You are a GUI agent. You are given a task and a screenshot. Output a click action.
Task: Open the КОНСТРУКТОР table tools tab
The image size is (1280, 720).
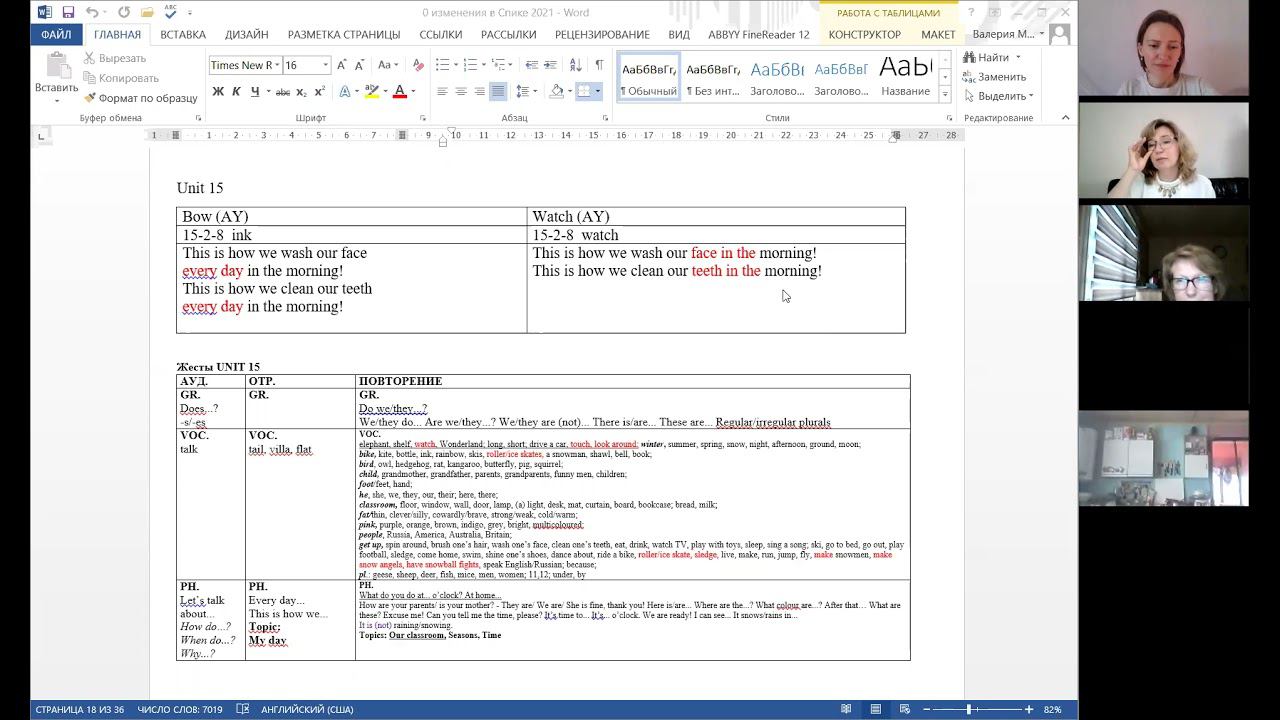pyautogui.click(x=865, y=34)
